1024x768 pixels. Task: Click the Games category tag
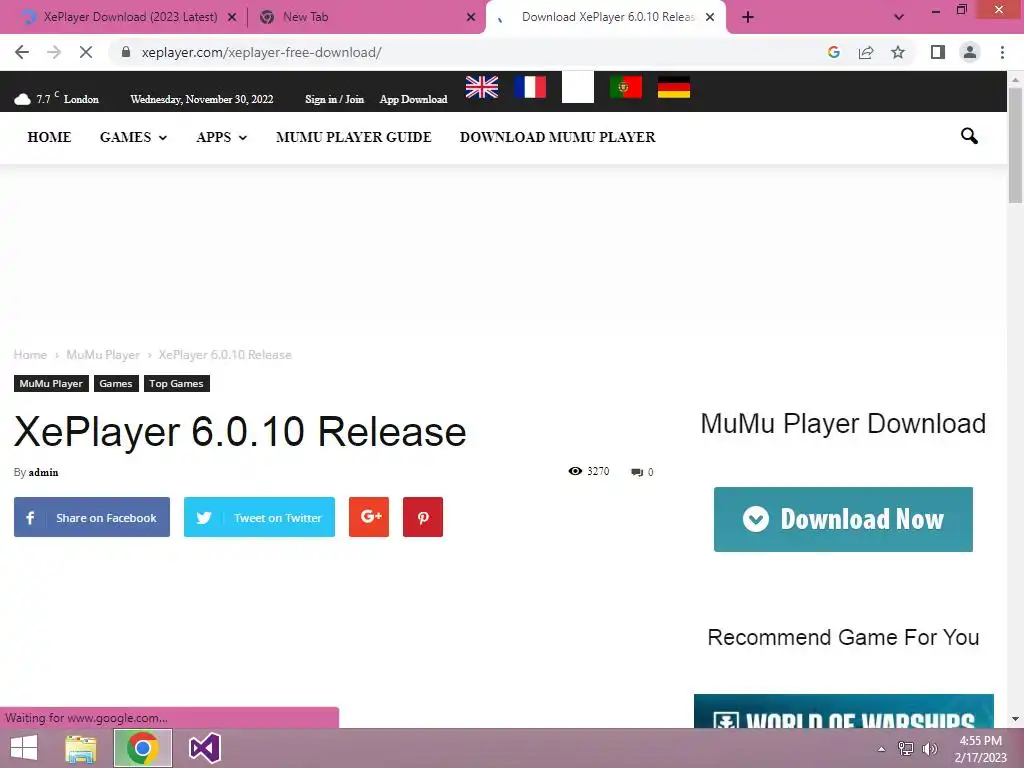pos(116,383)
